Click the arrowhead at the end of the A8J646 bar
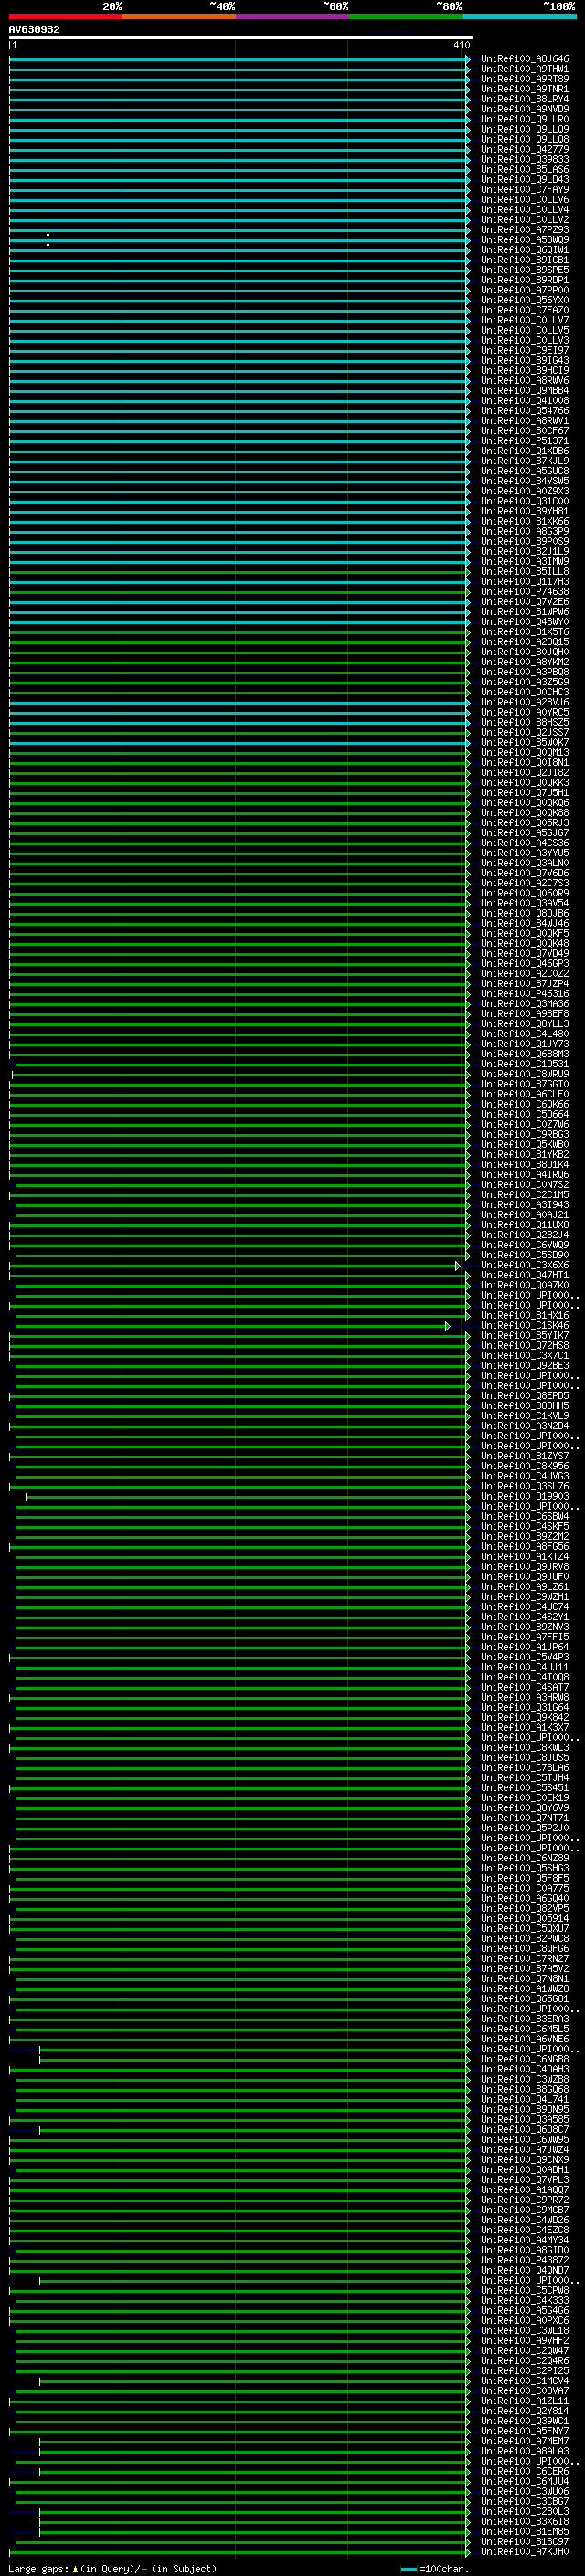585x2576 pixels. 467,59
